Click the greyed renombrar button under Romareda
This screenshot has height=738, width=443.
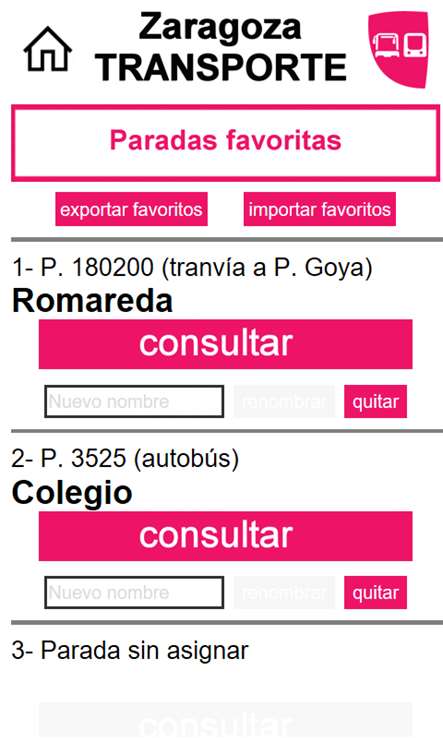point(284,401)
